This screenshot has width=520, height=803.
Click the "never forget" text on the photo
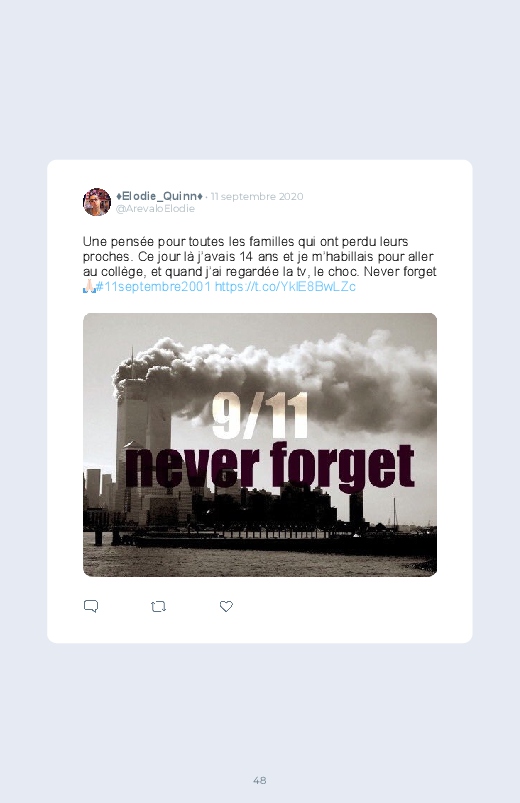(270, 466)
